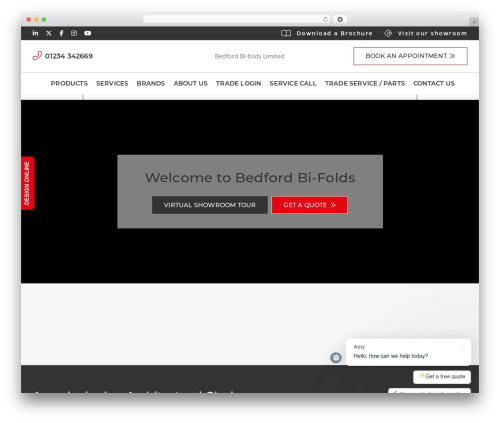Start the VIRTUAL SHOWROOM TOUR
This screenshot has width=500, height=423.
tap(210, 205)
